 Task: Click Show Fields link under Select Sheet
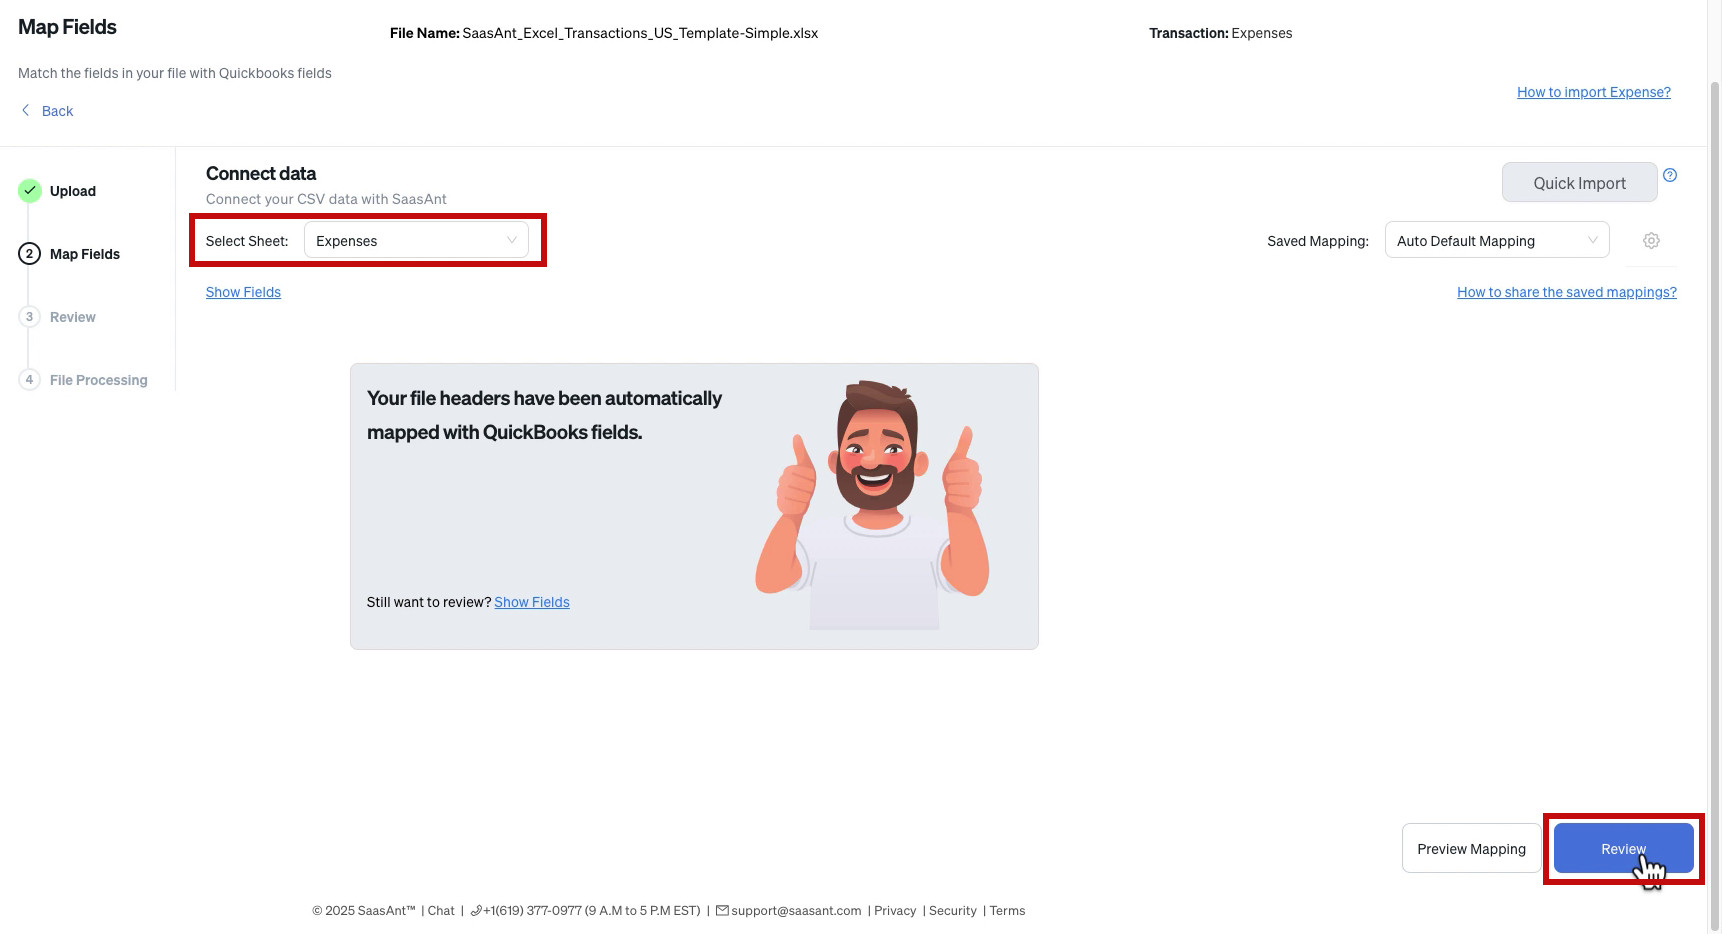[243, 292]
